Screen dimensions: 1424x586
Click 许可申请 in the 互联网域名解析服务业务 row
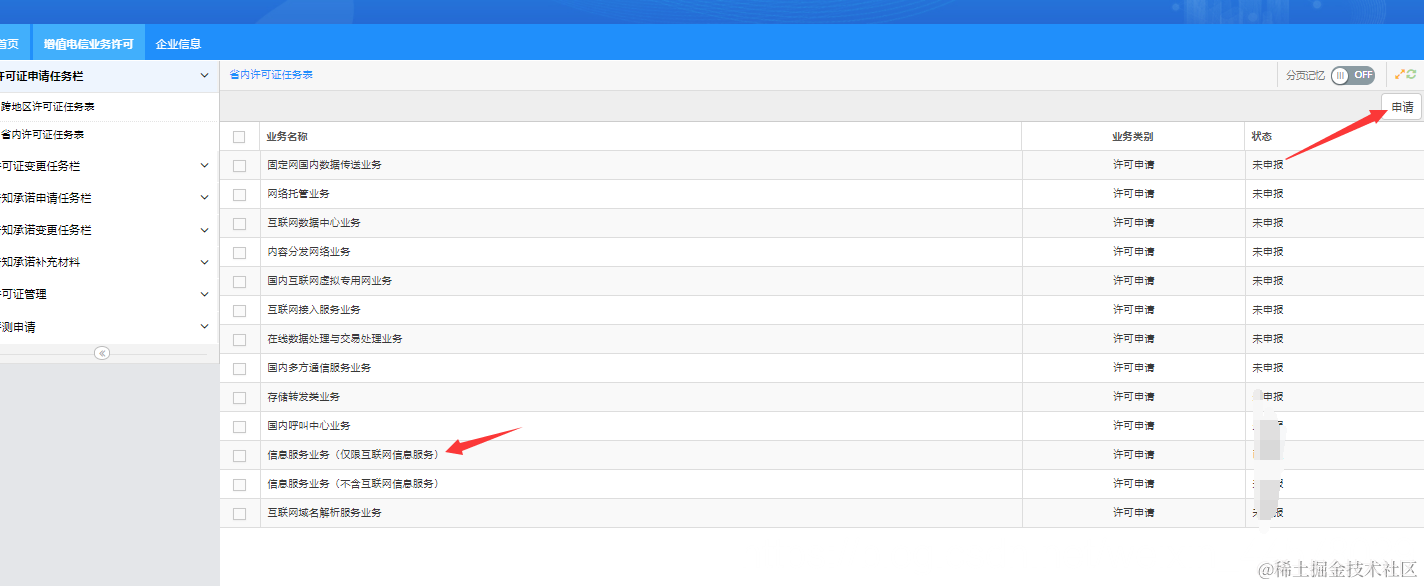pyautogui.click(x=1133, y=513)
